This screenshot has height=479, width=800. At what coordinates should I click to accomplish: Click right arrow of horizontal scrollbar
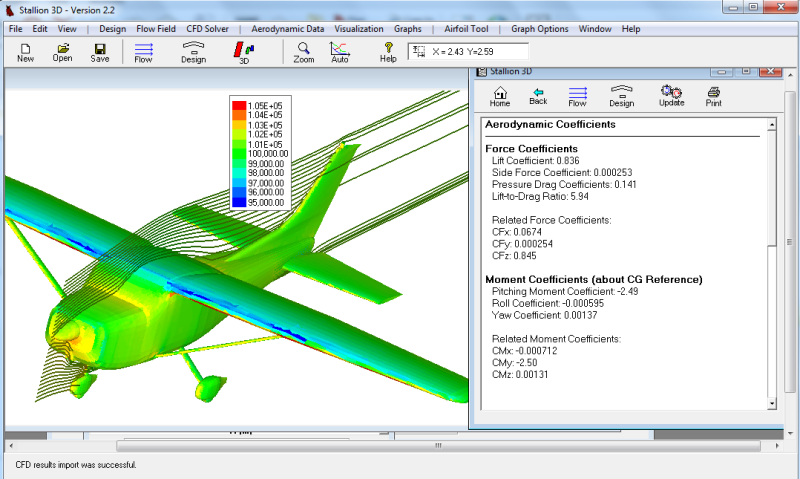tap(777, 446)
